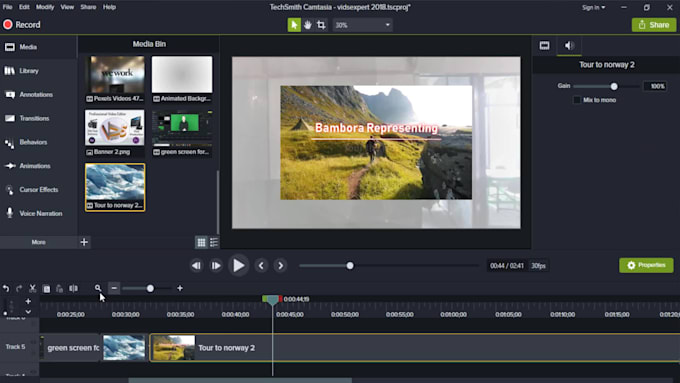
Task: Click the Record button
Action: (x=22, y=25)
